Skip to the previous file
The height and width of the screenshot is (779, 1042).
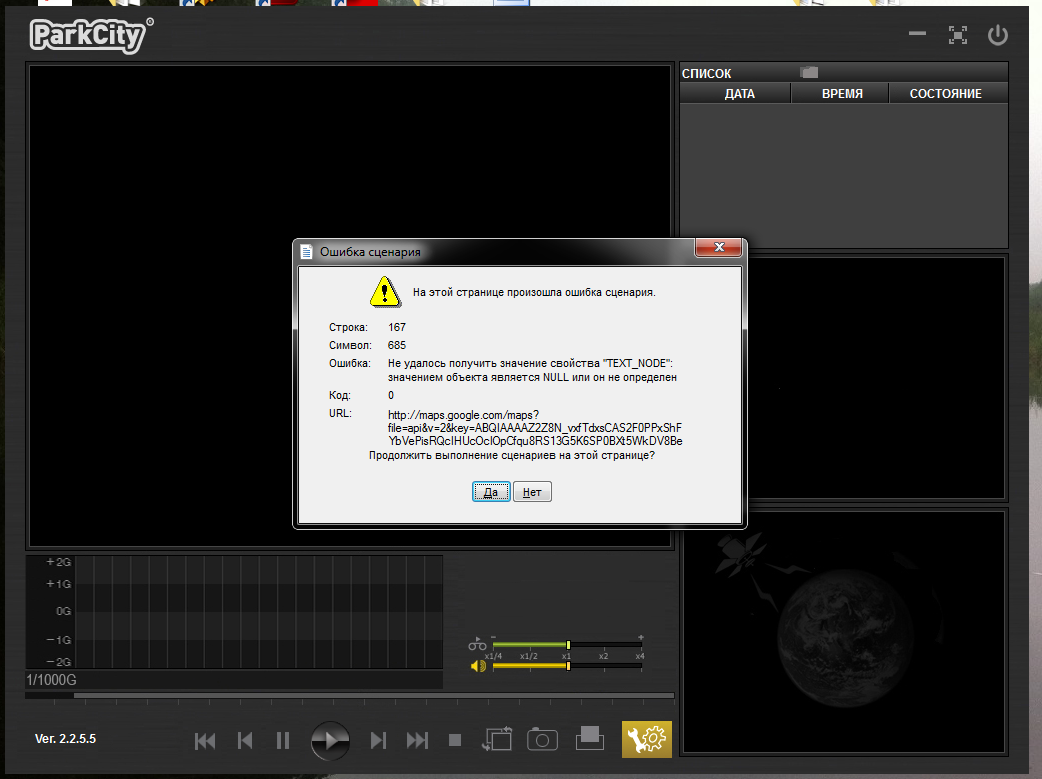coord(205,741)
